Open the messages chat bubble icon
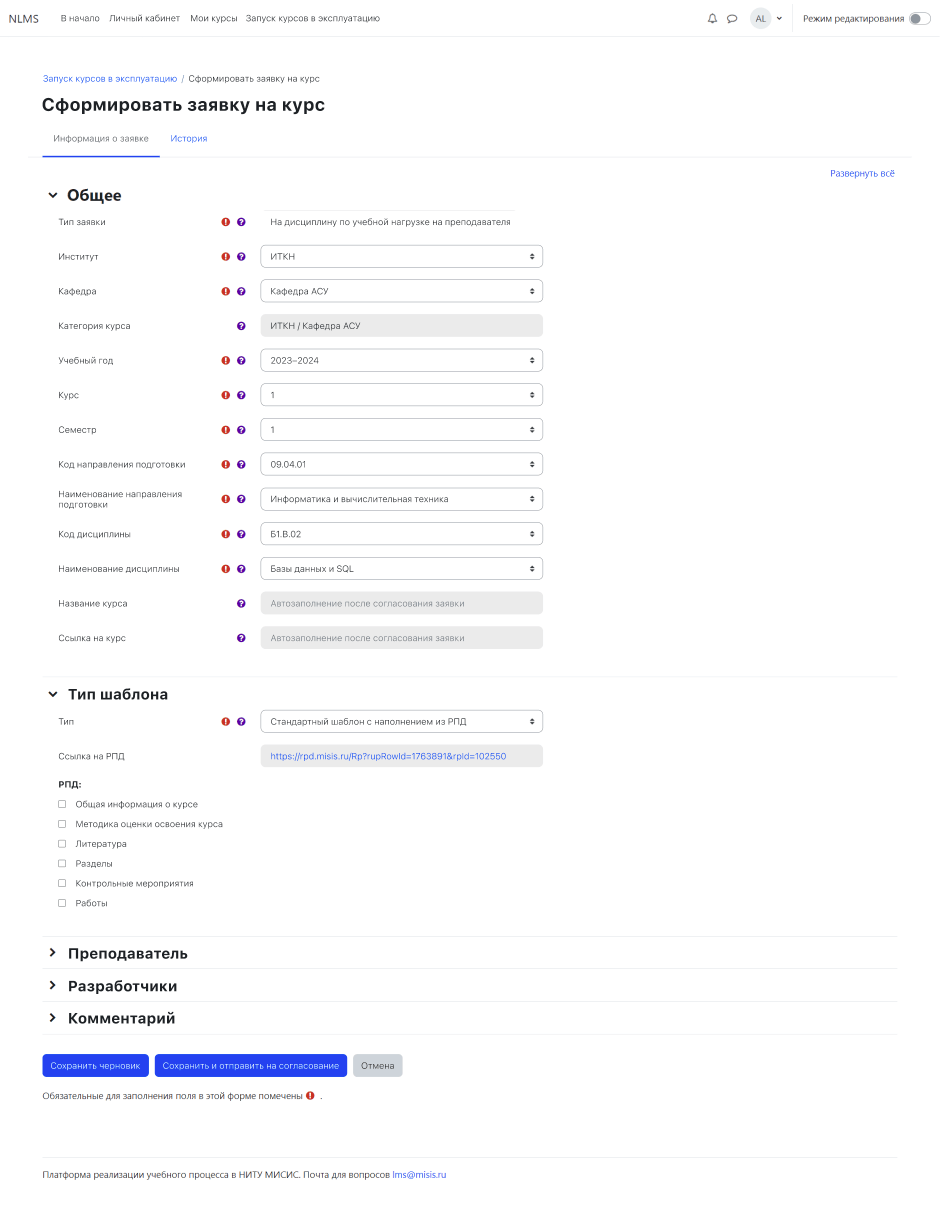 [732, 18]
